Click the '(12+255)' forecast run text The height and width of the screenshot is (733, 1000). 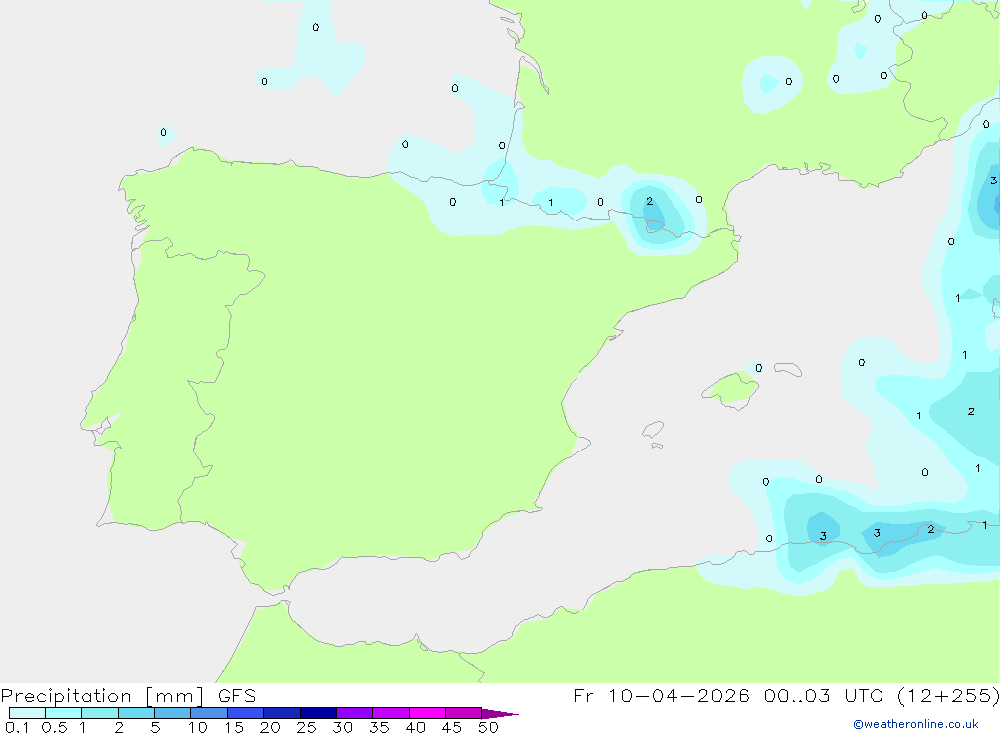pyautogui.click(x=948, y=695)
